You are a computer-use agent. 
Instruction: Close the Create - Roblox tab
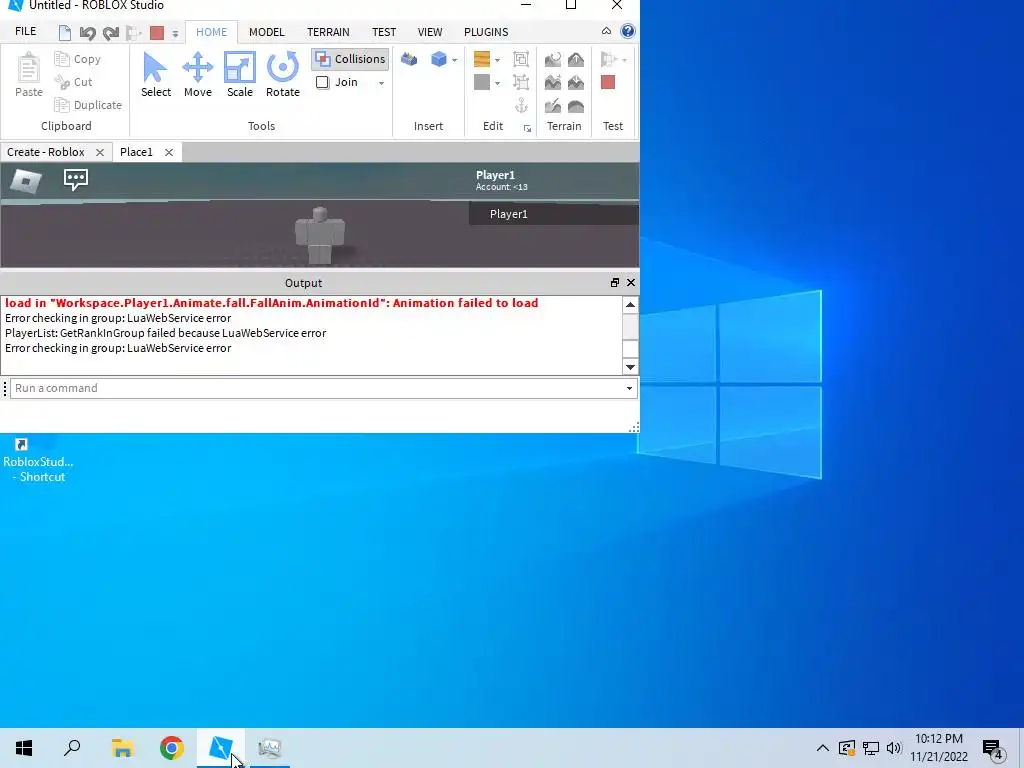pyautogui.click(x=100, y=152)
